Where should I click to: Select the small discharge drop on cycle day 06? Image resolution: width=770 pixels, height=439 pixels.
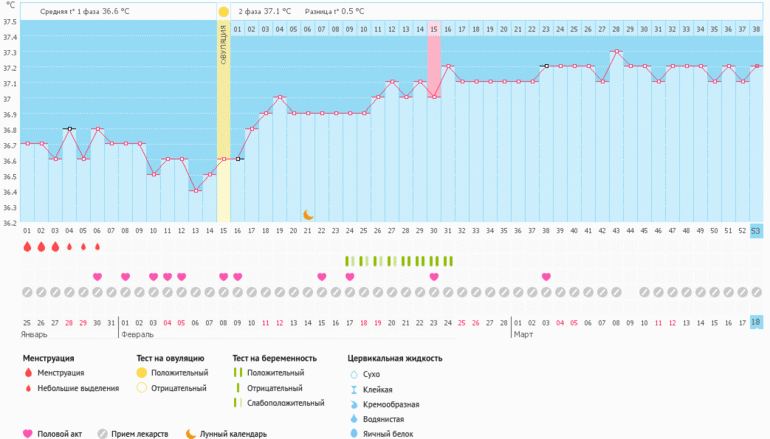tap(97, 246)
